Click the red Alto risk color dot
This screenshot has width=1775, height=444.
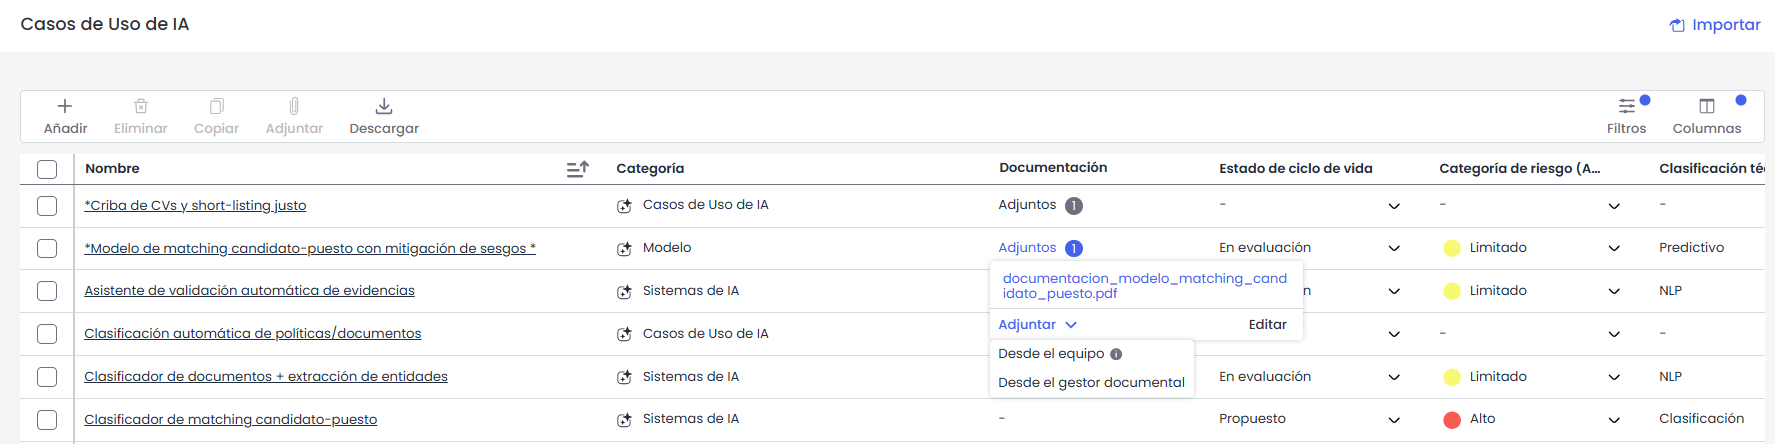click(x=1452, y=420)
